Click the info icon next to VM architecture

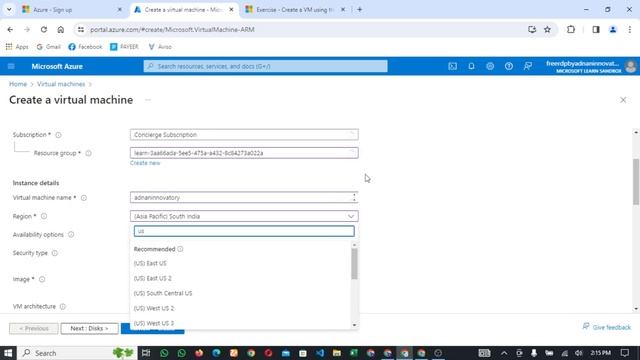pyautogui.click(x=62, y=307)
